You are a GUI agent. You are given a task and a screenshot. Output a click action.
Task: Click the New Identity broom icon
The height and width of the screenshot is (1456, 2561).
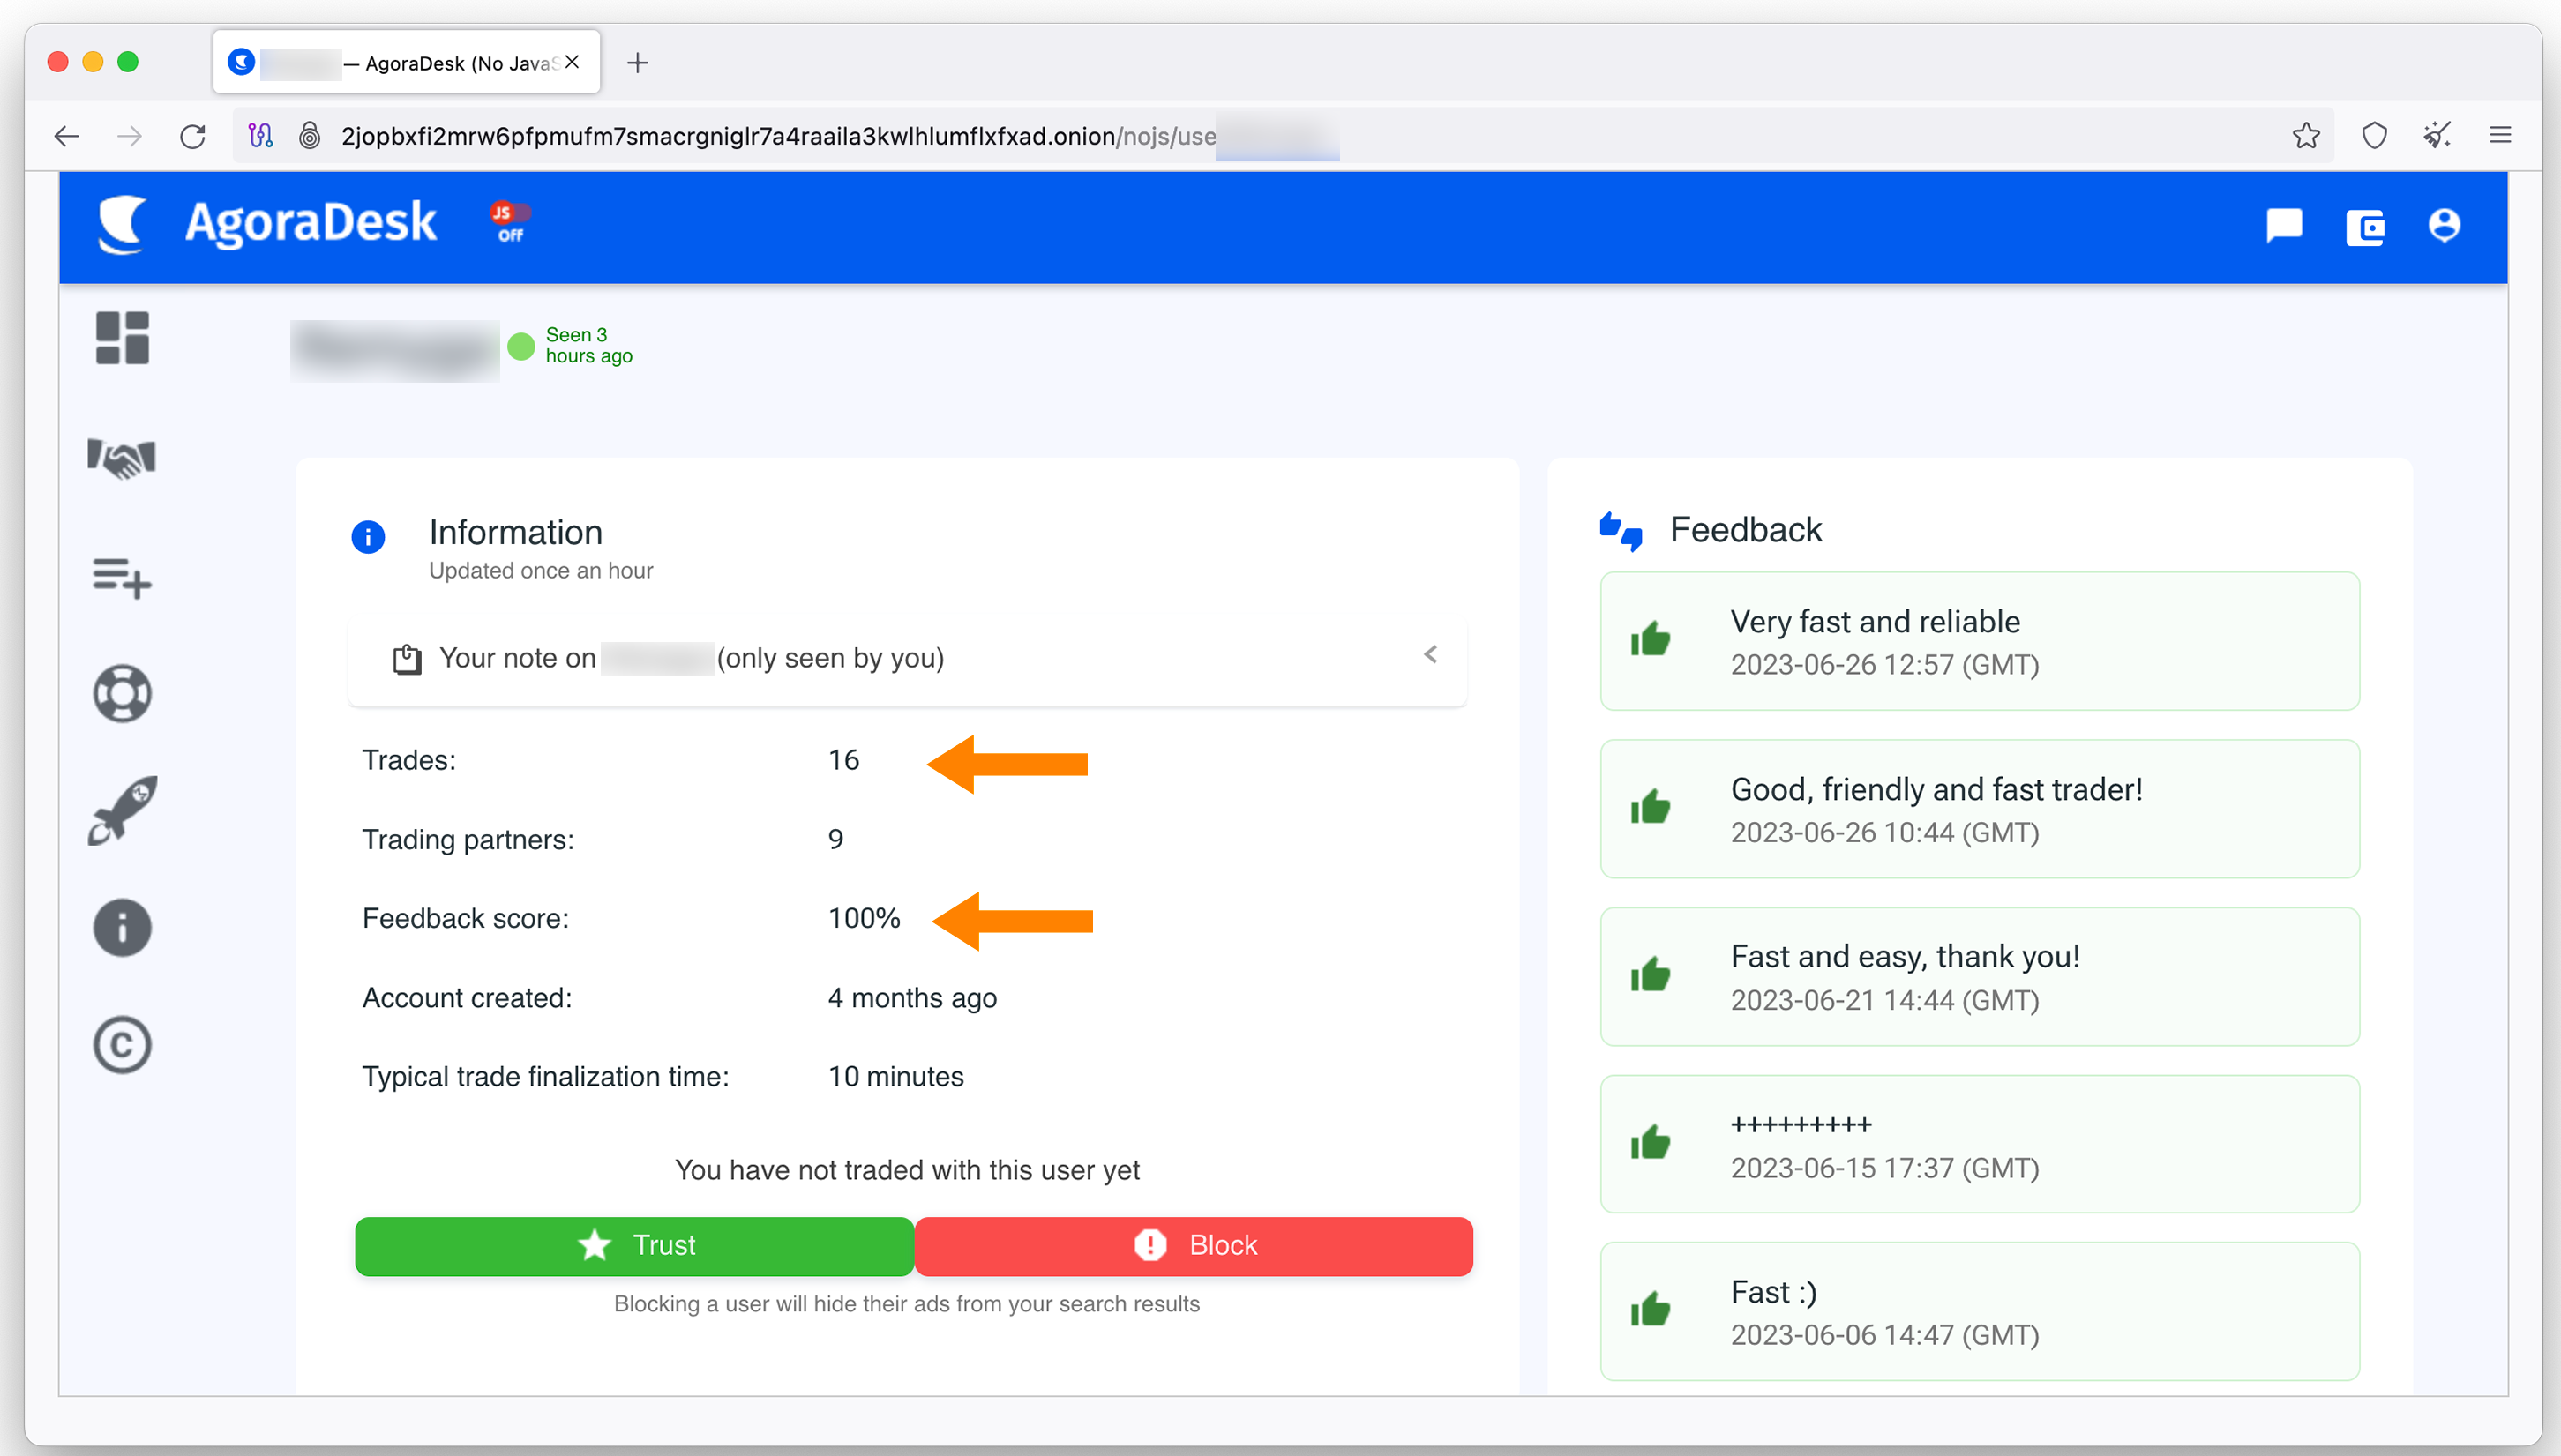[2438, 135]
